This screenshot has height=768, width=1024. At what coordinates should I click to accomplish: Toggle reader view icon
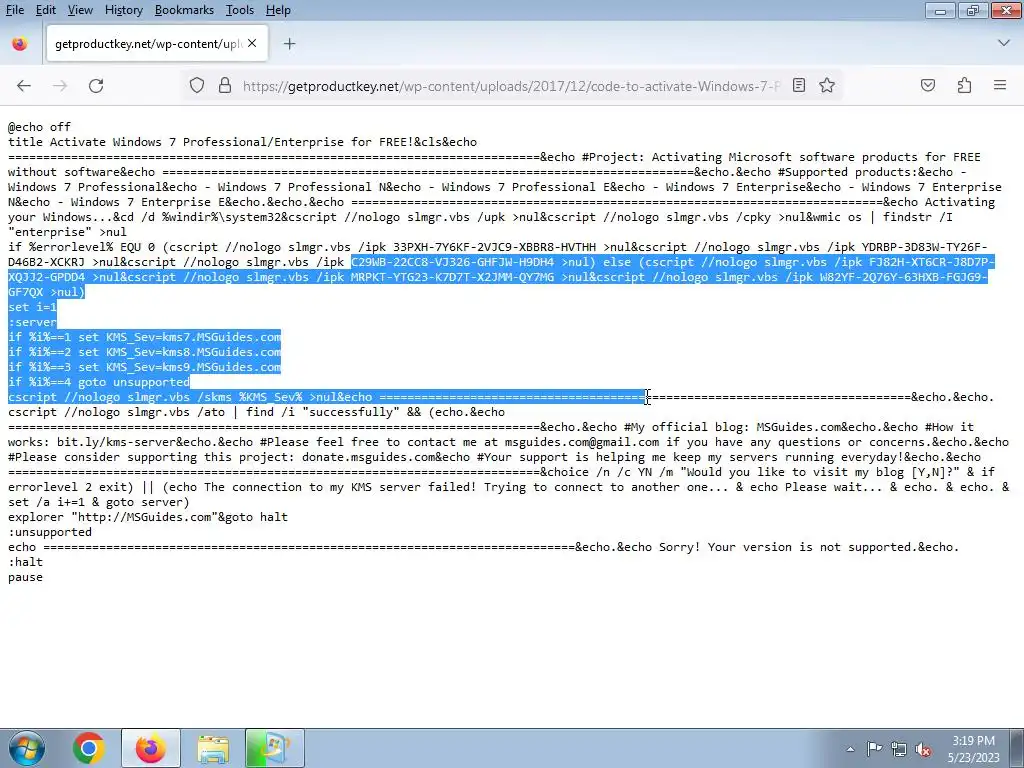(x=799, y=86)
